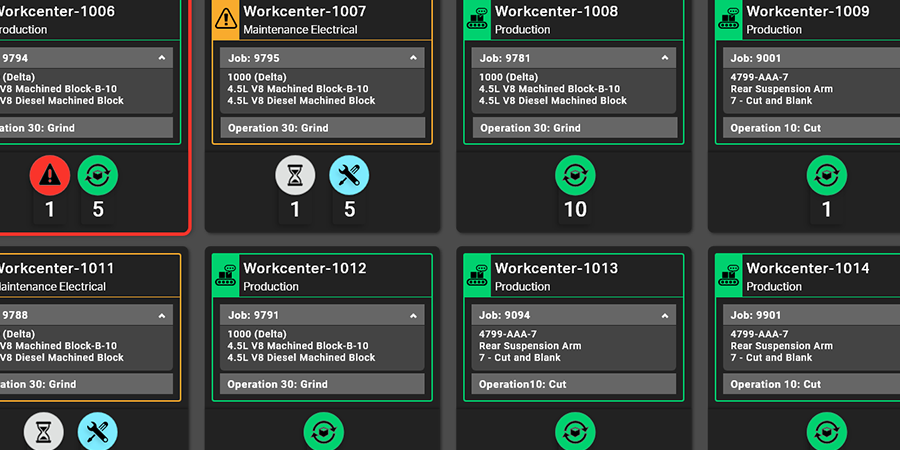Toggle the Job 9791 expander arrow
Screen dimensions: 900x450
[413, 315]
